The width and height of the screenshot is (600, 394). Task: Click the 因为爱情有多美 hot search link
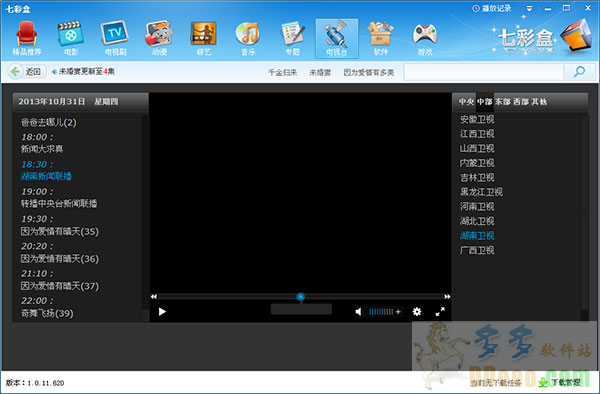(x=368, y=72)
